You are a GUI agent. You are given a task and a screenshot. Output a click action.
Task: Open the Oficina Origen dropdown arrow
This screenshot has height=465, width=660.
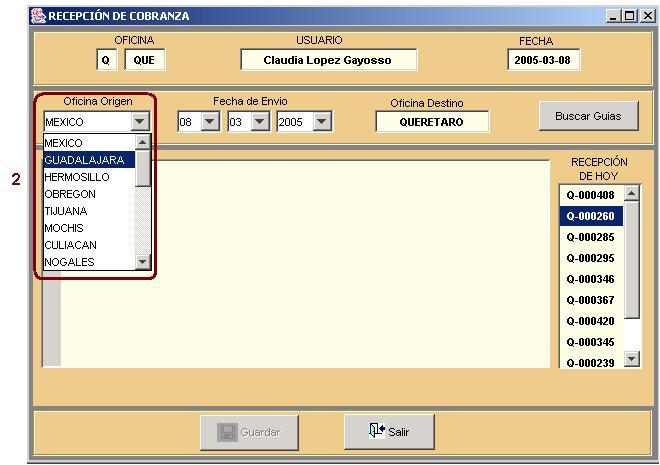tap(140, 122)
